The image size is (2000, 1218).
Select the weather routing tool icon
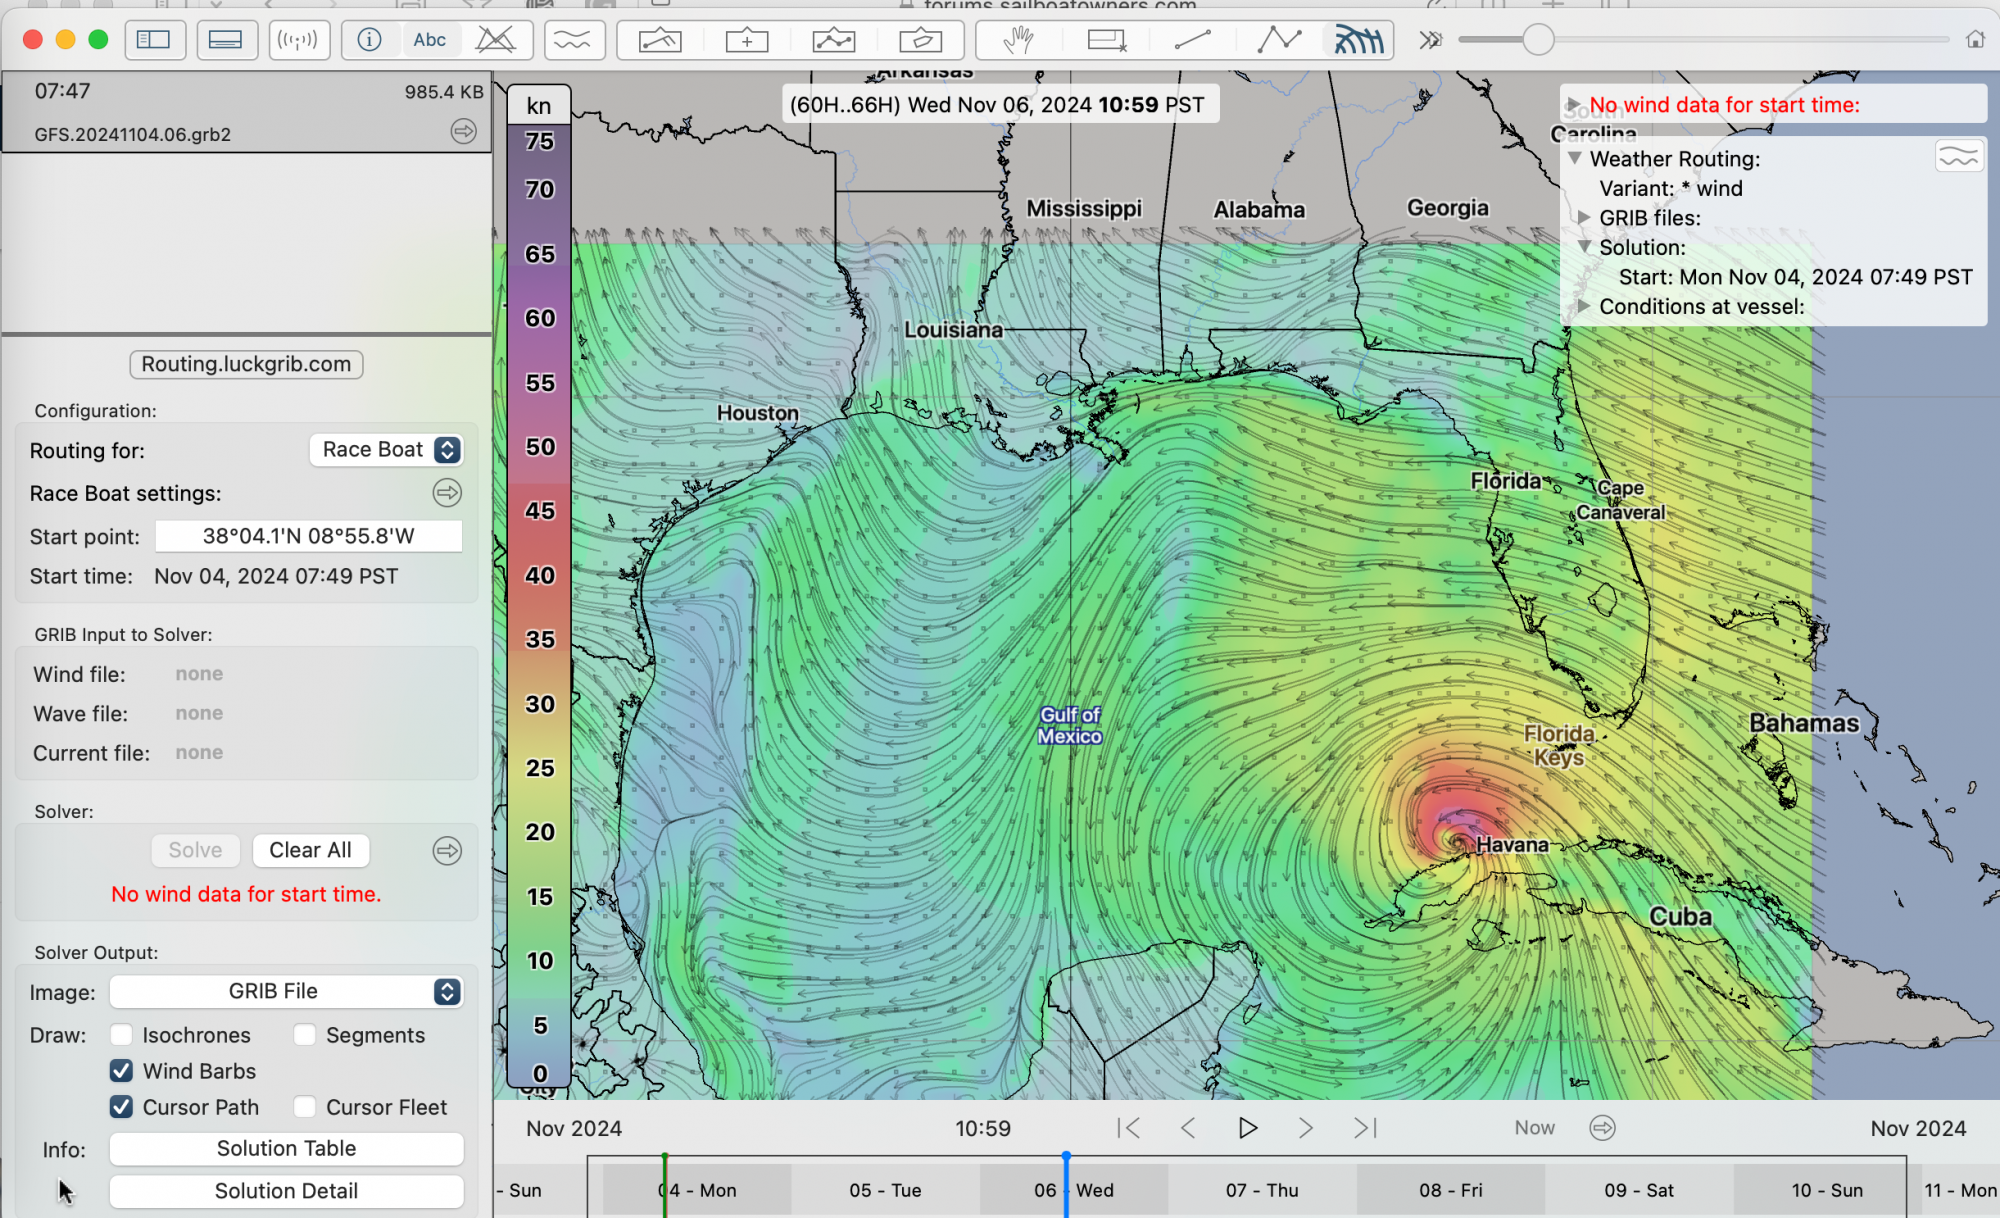pyautogui.click(x=1359, y=40)
